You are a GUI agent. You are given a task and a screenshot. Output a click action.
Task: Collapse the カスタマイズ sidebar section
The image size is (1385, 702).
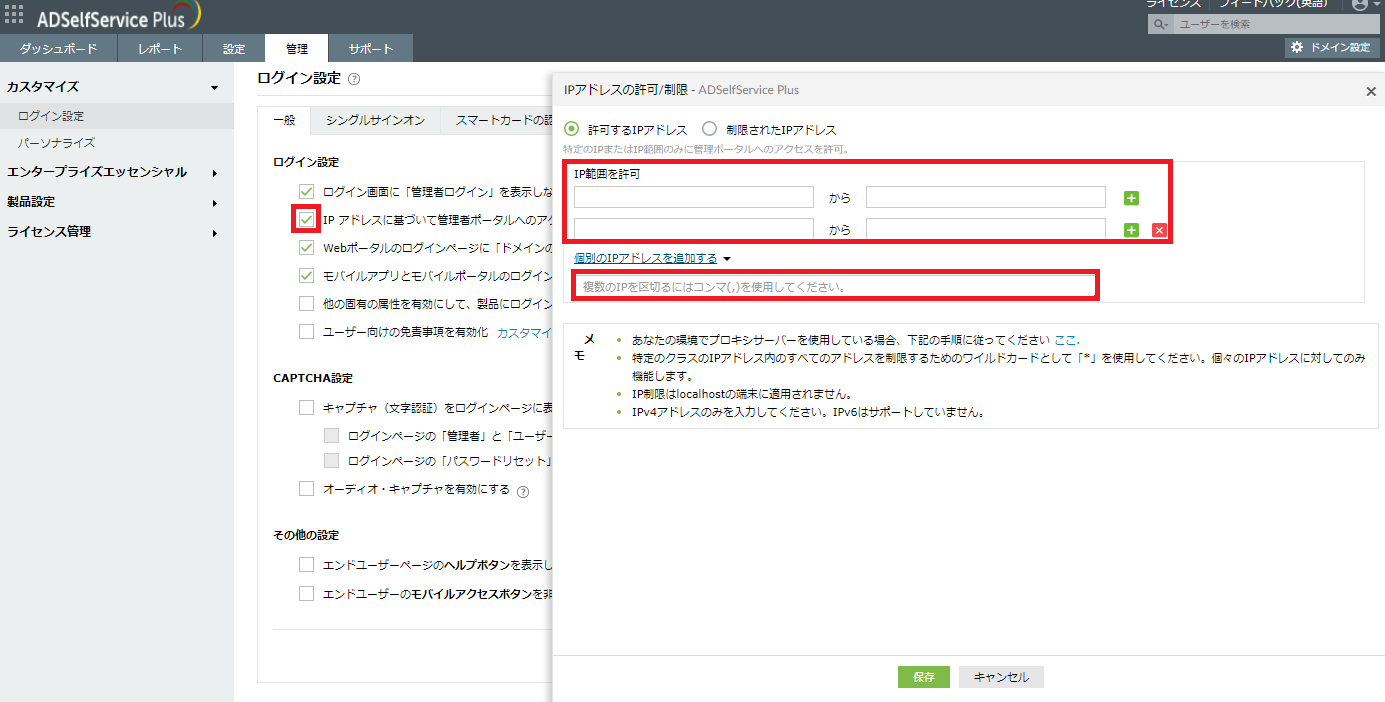coord(214,88)
